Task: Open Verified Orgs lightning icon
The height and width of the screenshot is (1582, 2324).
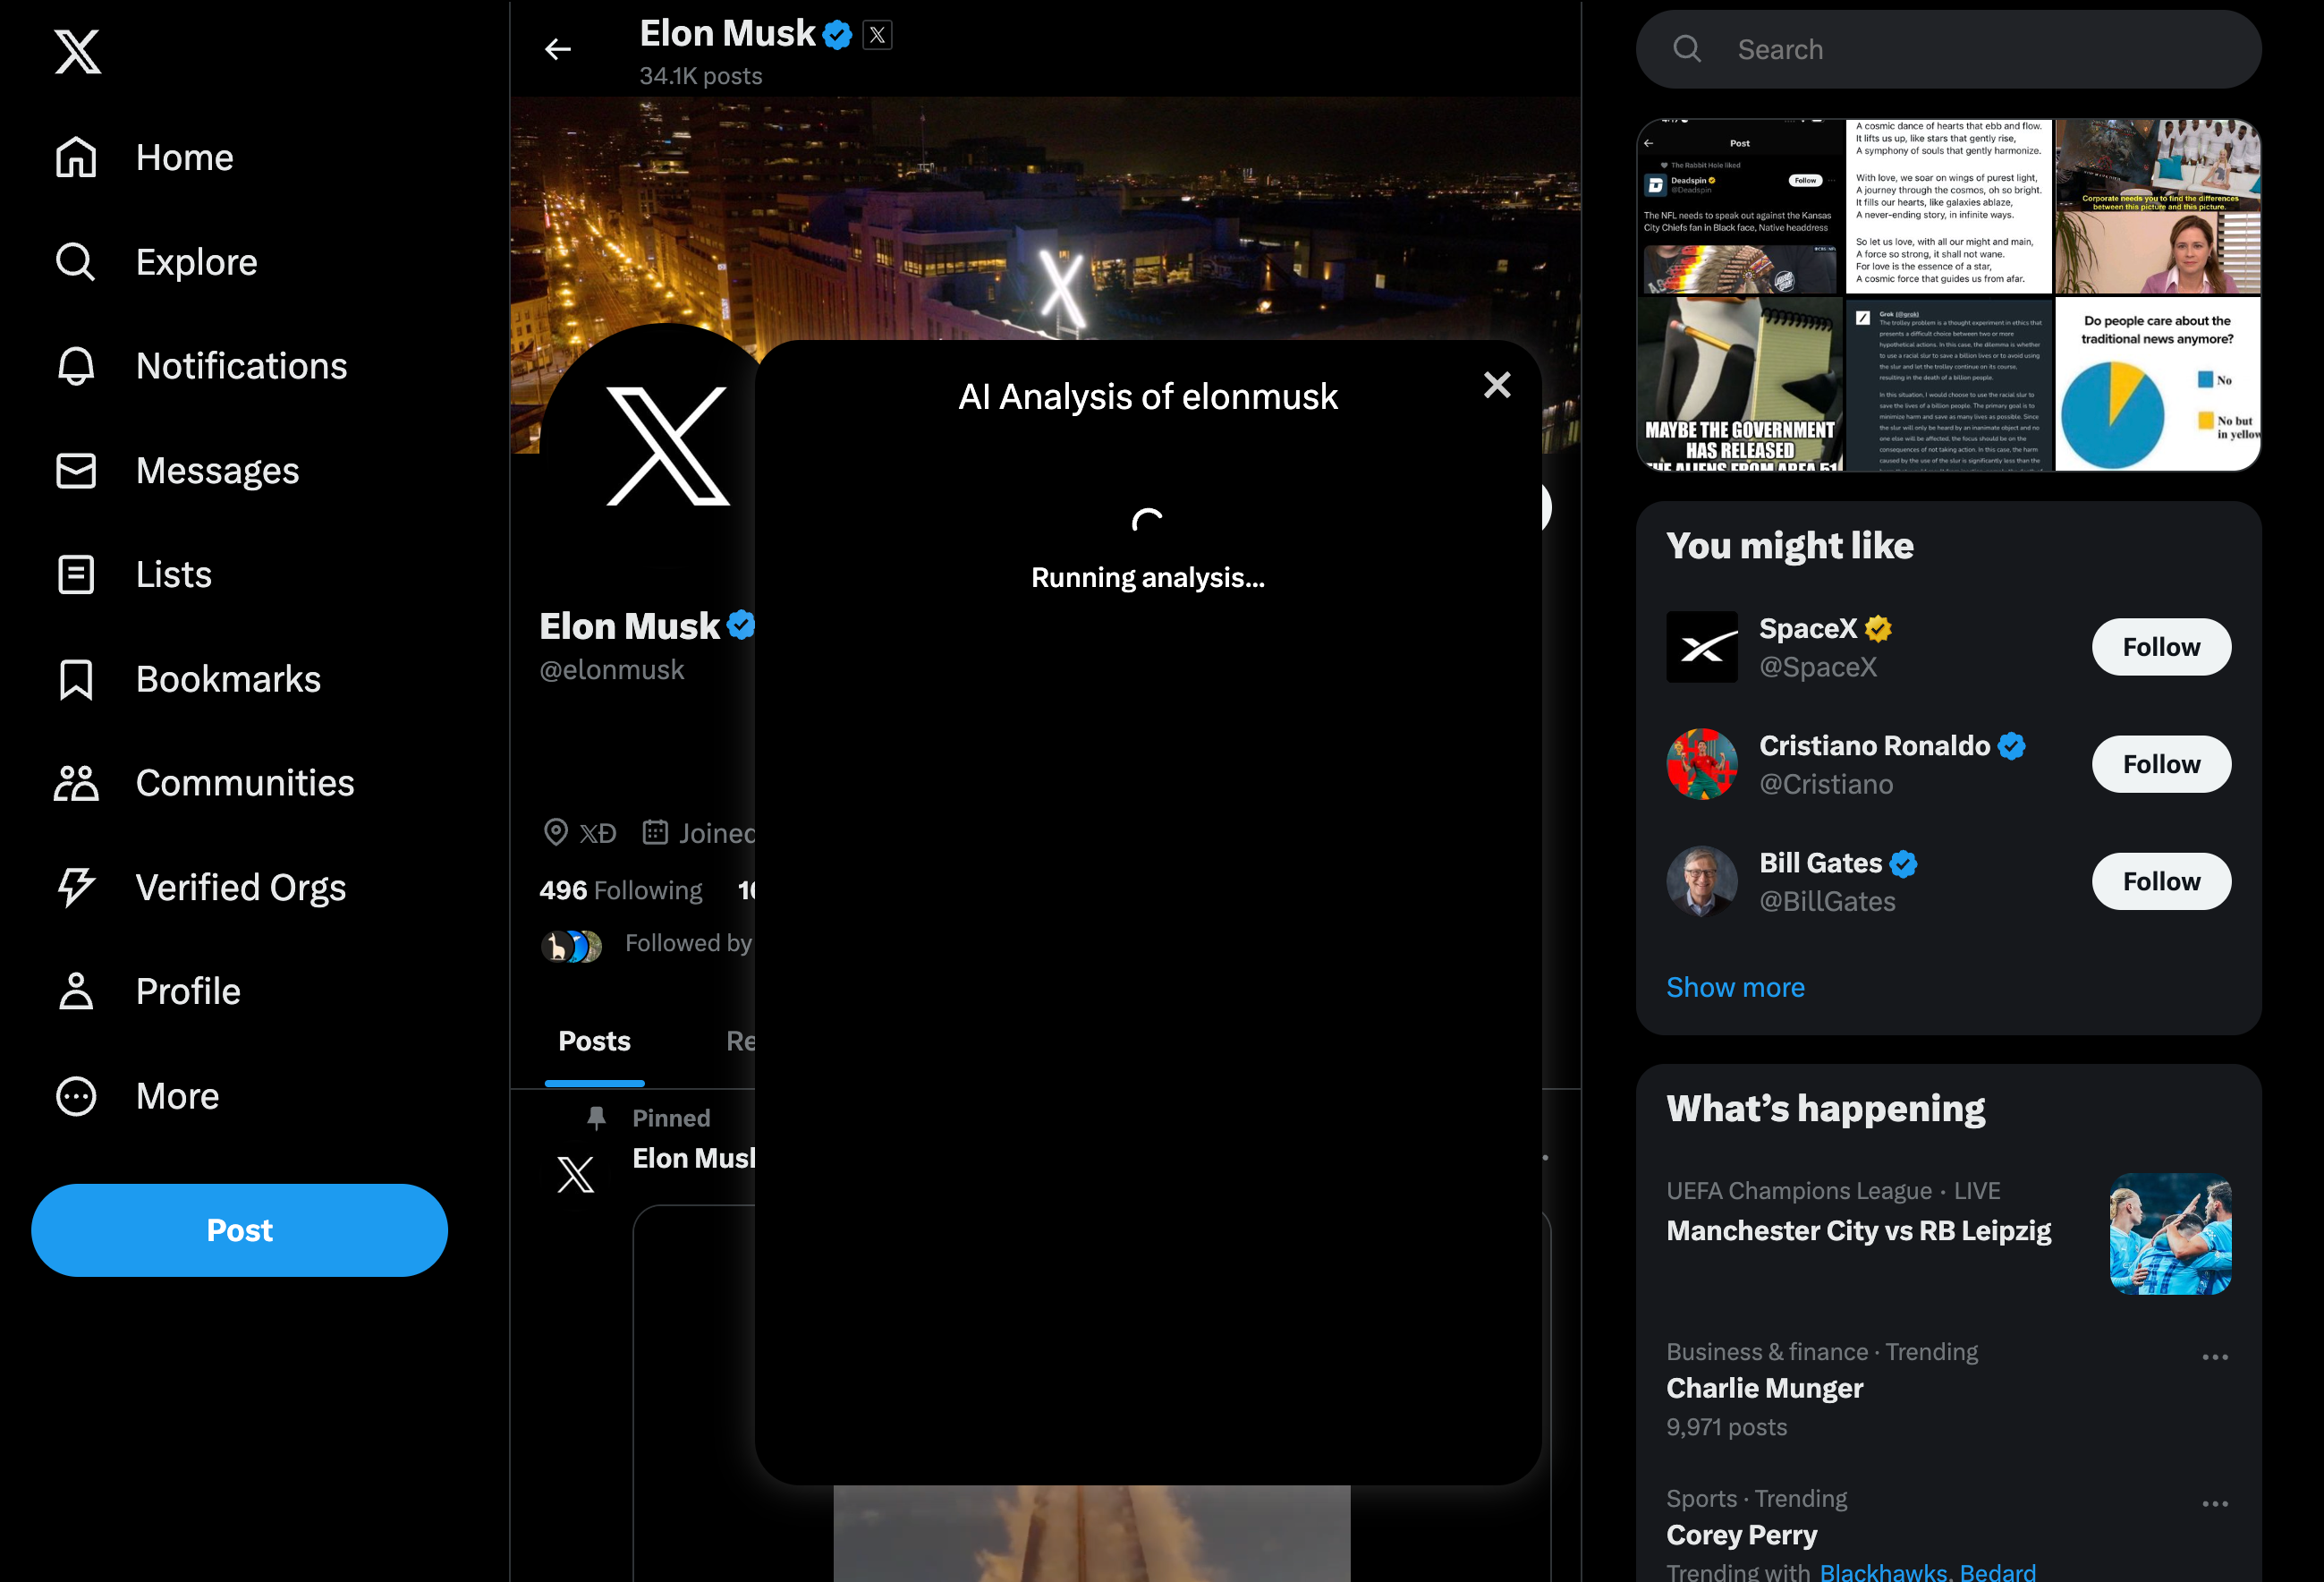Action: (76, 888)
